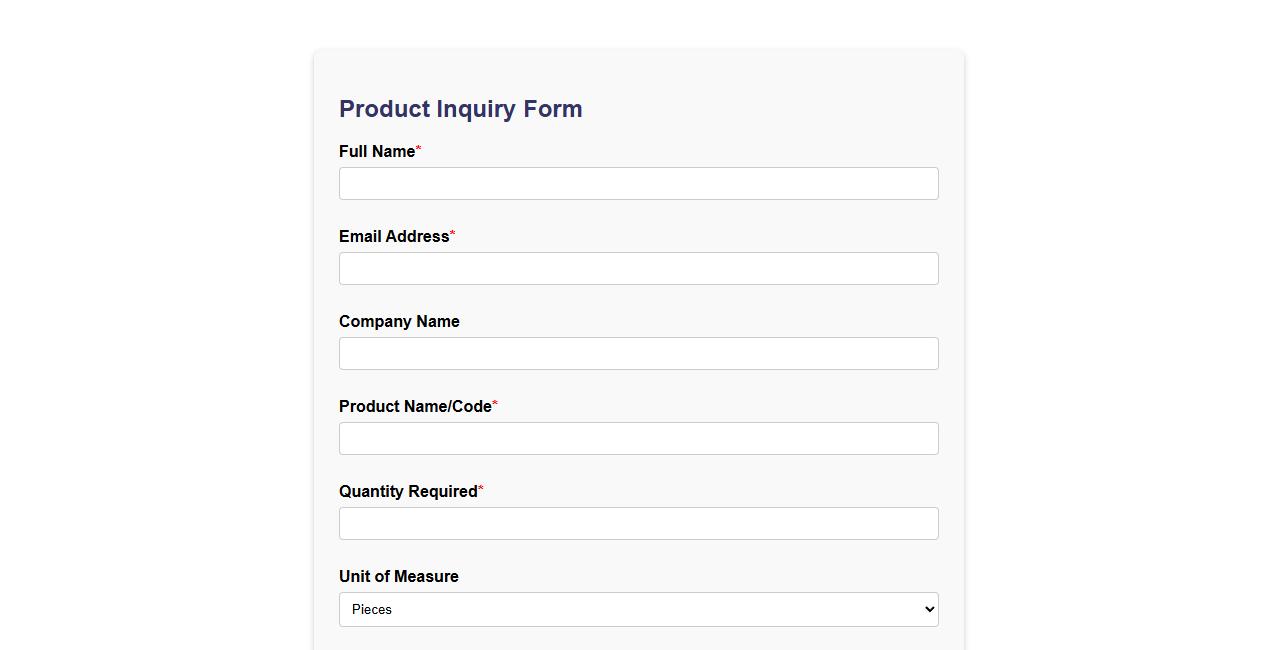
Task: Click the red asterisk beside Email Address
Action: click(451, 233)
